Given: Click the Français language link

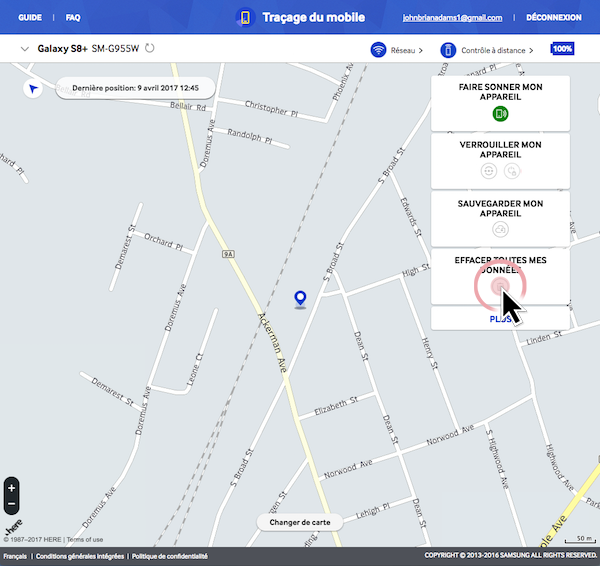Looking at the screenshot, I should (15, 556).
